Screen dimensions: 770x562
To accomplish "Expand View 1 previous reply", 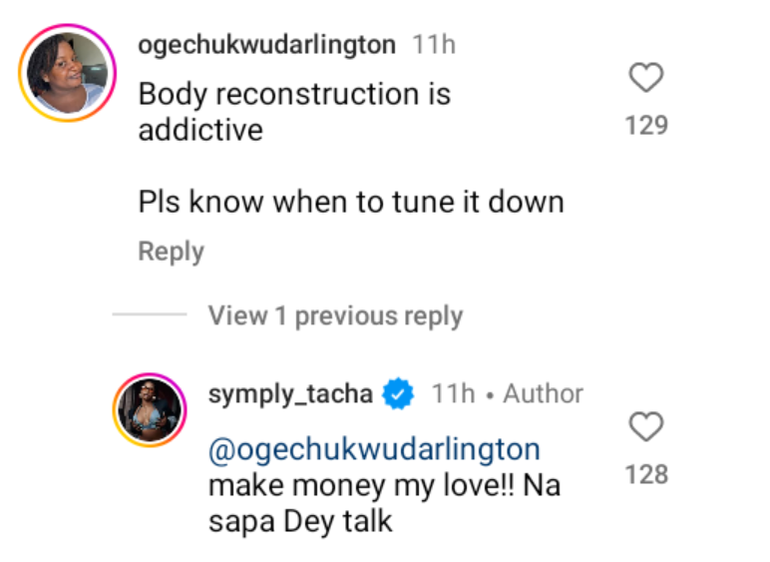I will pyautogui.click(x=335, y=316).
